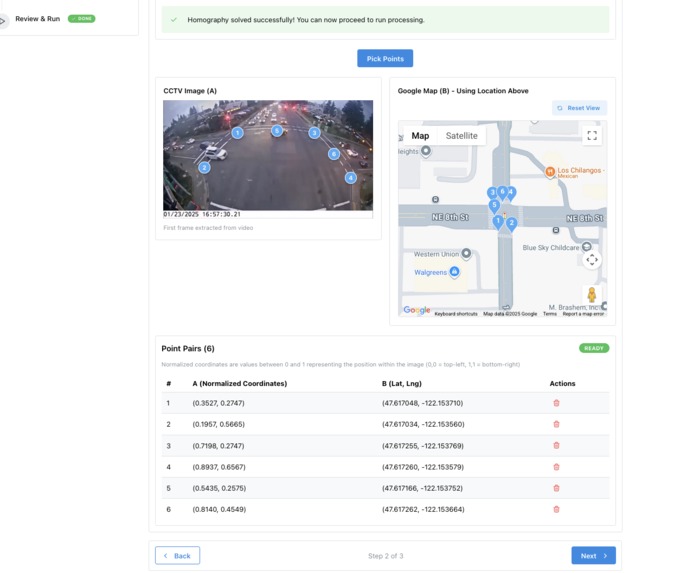Click the CCTV image frame thumbnail
The height and width of the screenshot is (573, 693).
tap(268, 159)
